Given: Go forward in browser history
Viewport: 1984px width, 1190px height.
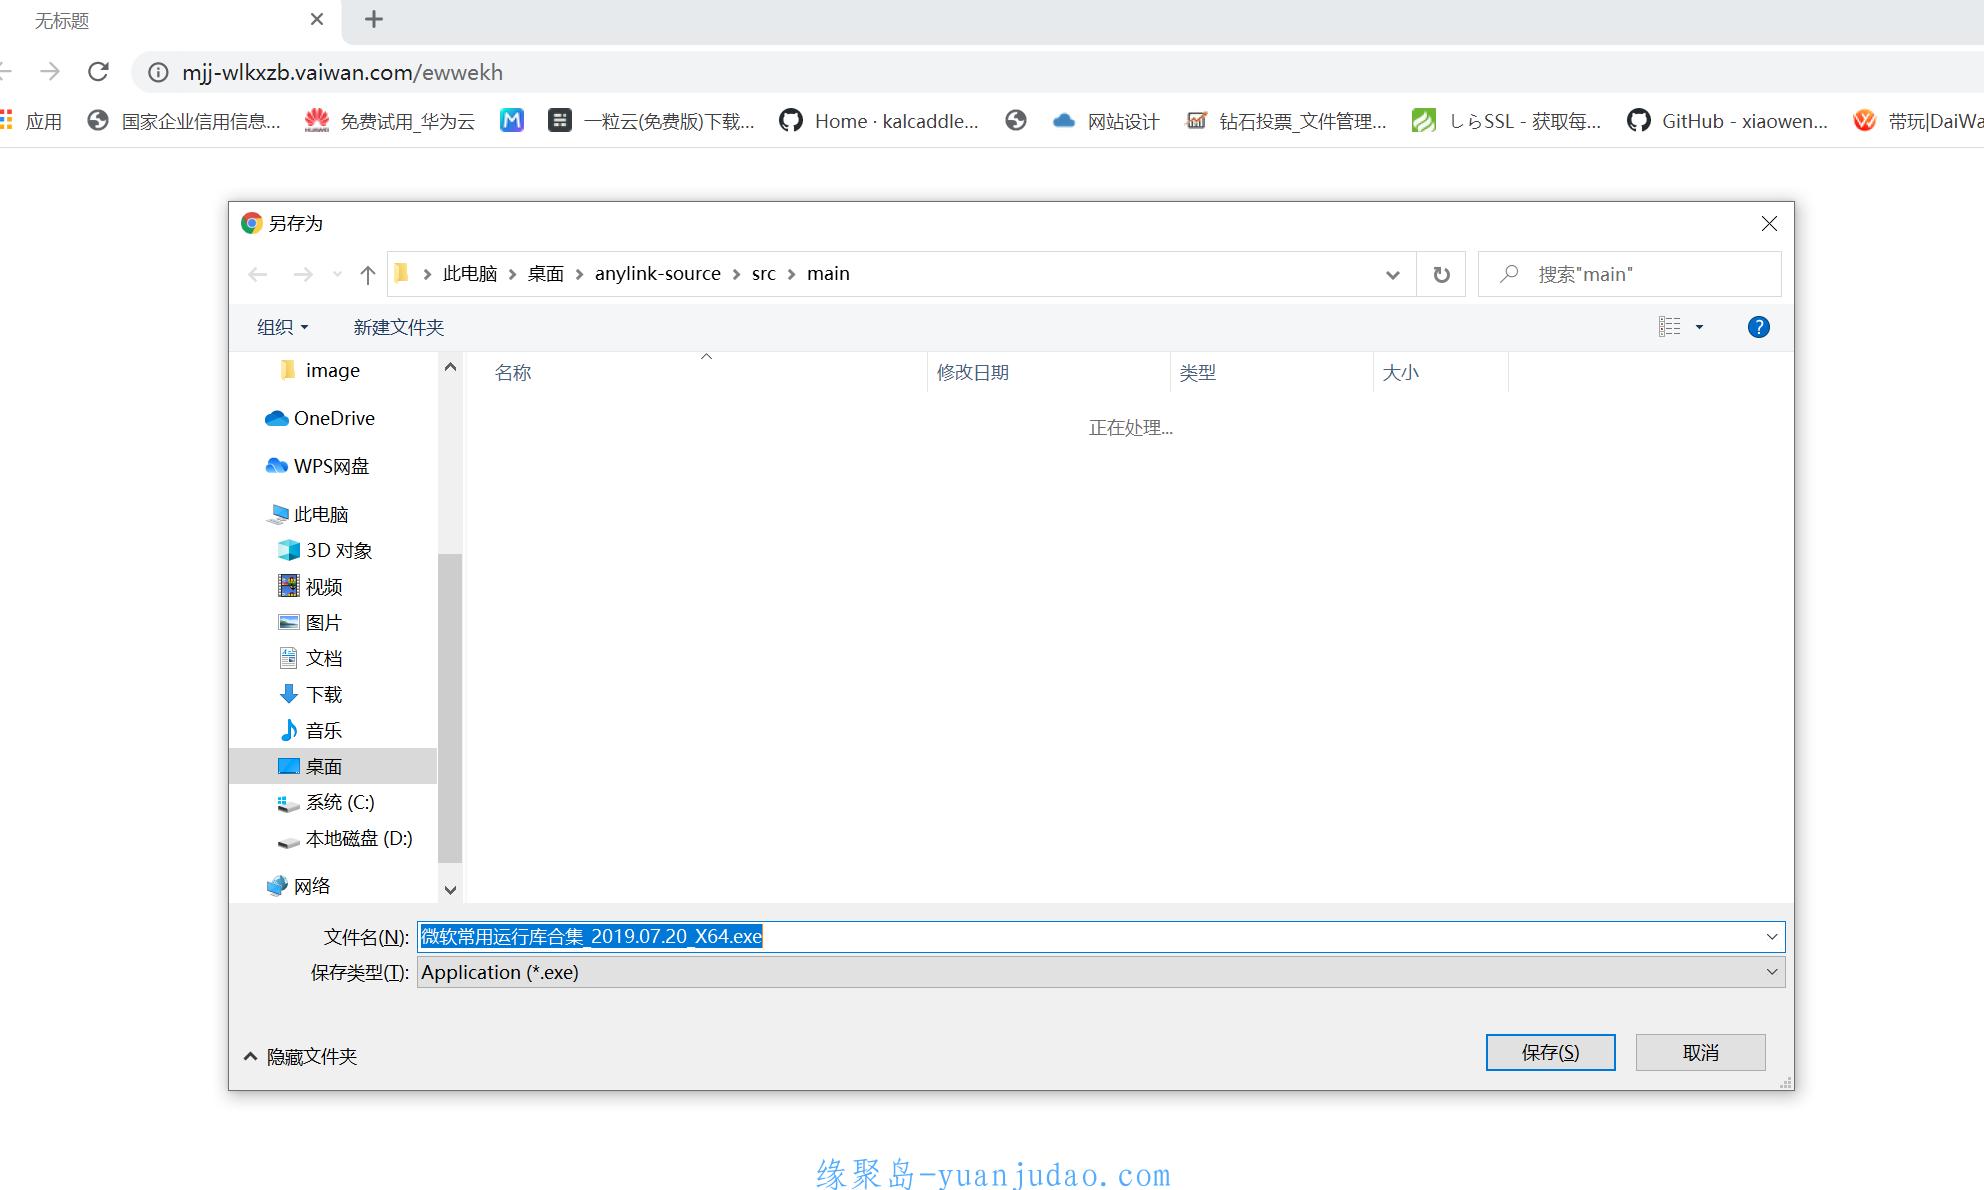Looking at the screenshot, I should tap(49, 72).
